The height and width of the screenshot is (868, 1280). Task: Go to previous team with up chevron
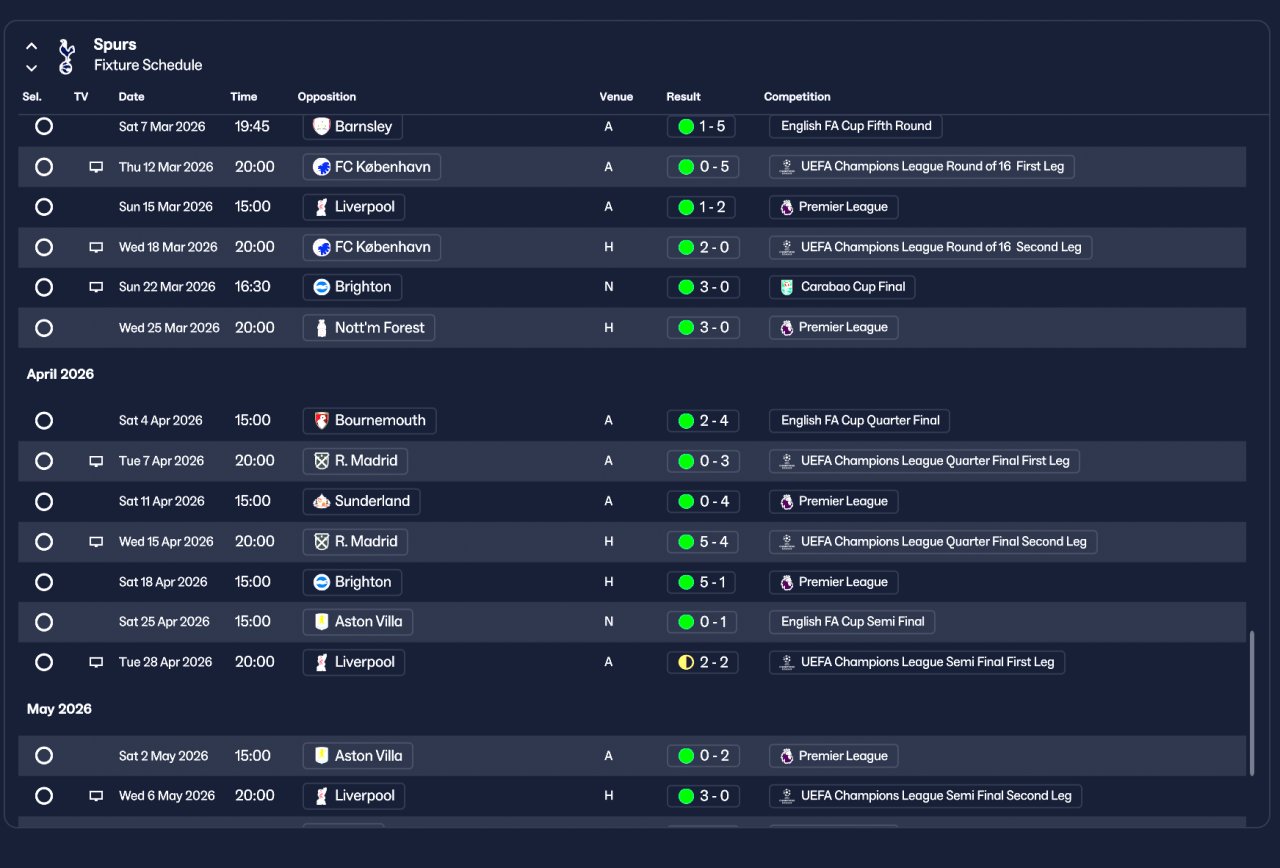(32, 46)
